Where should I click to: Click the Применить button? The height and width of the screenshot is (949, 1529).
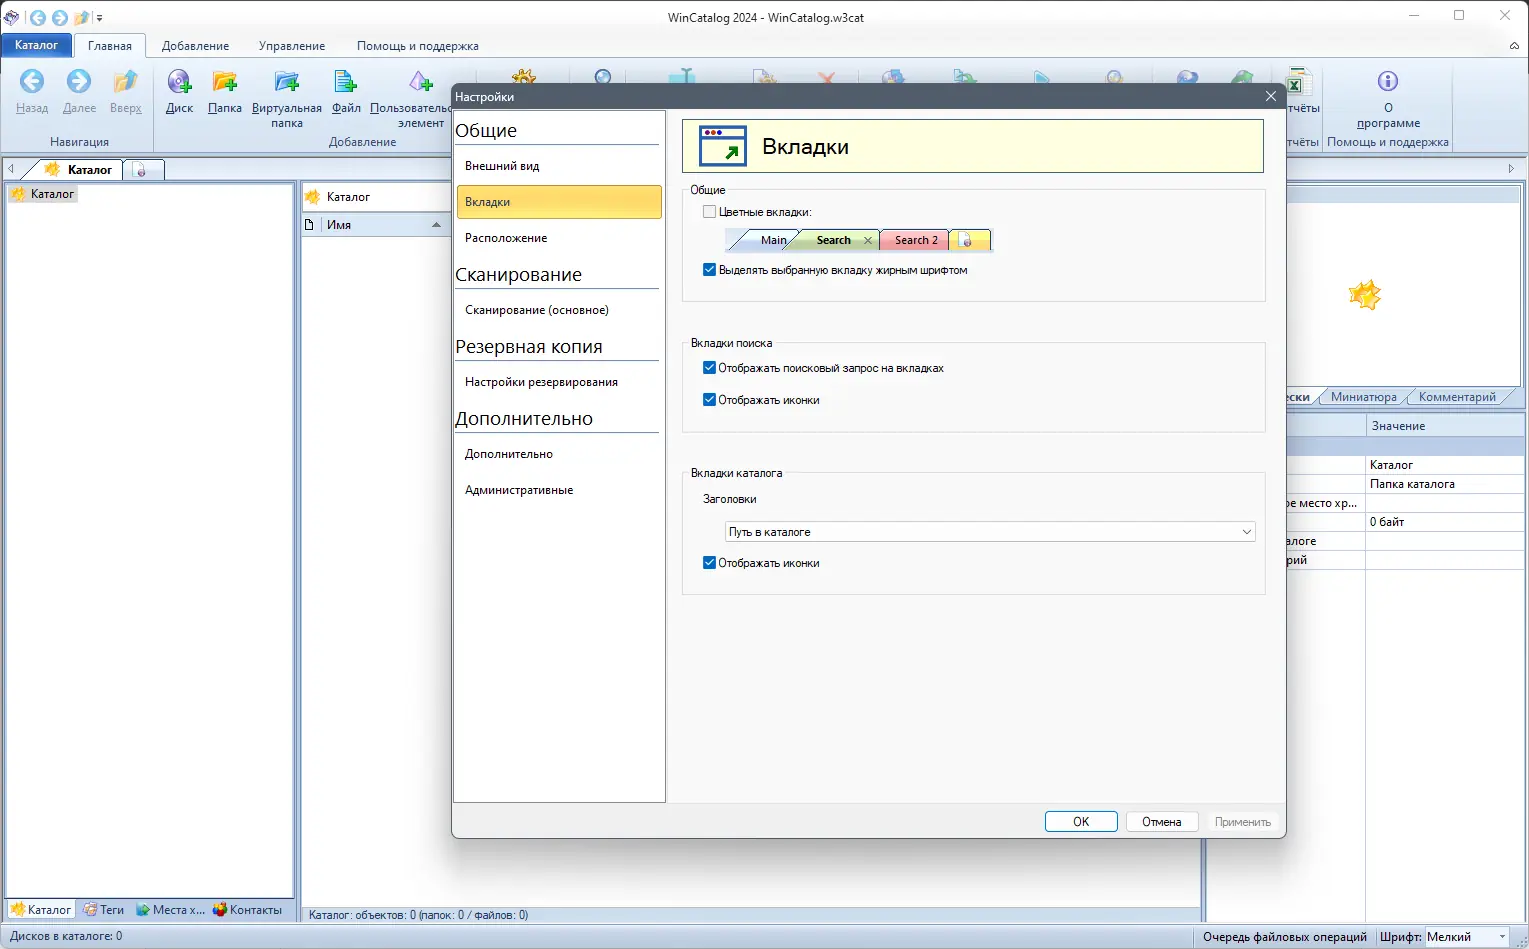point(1243,822)
